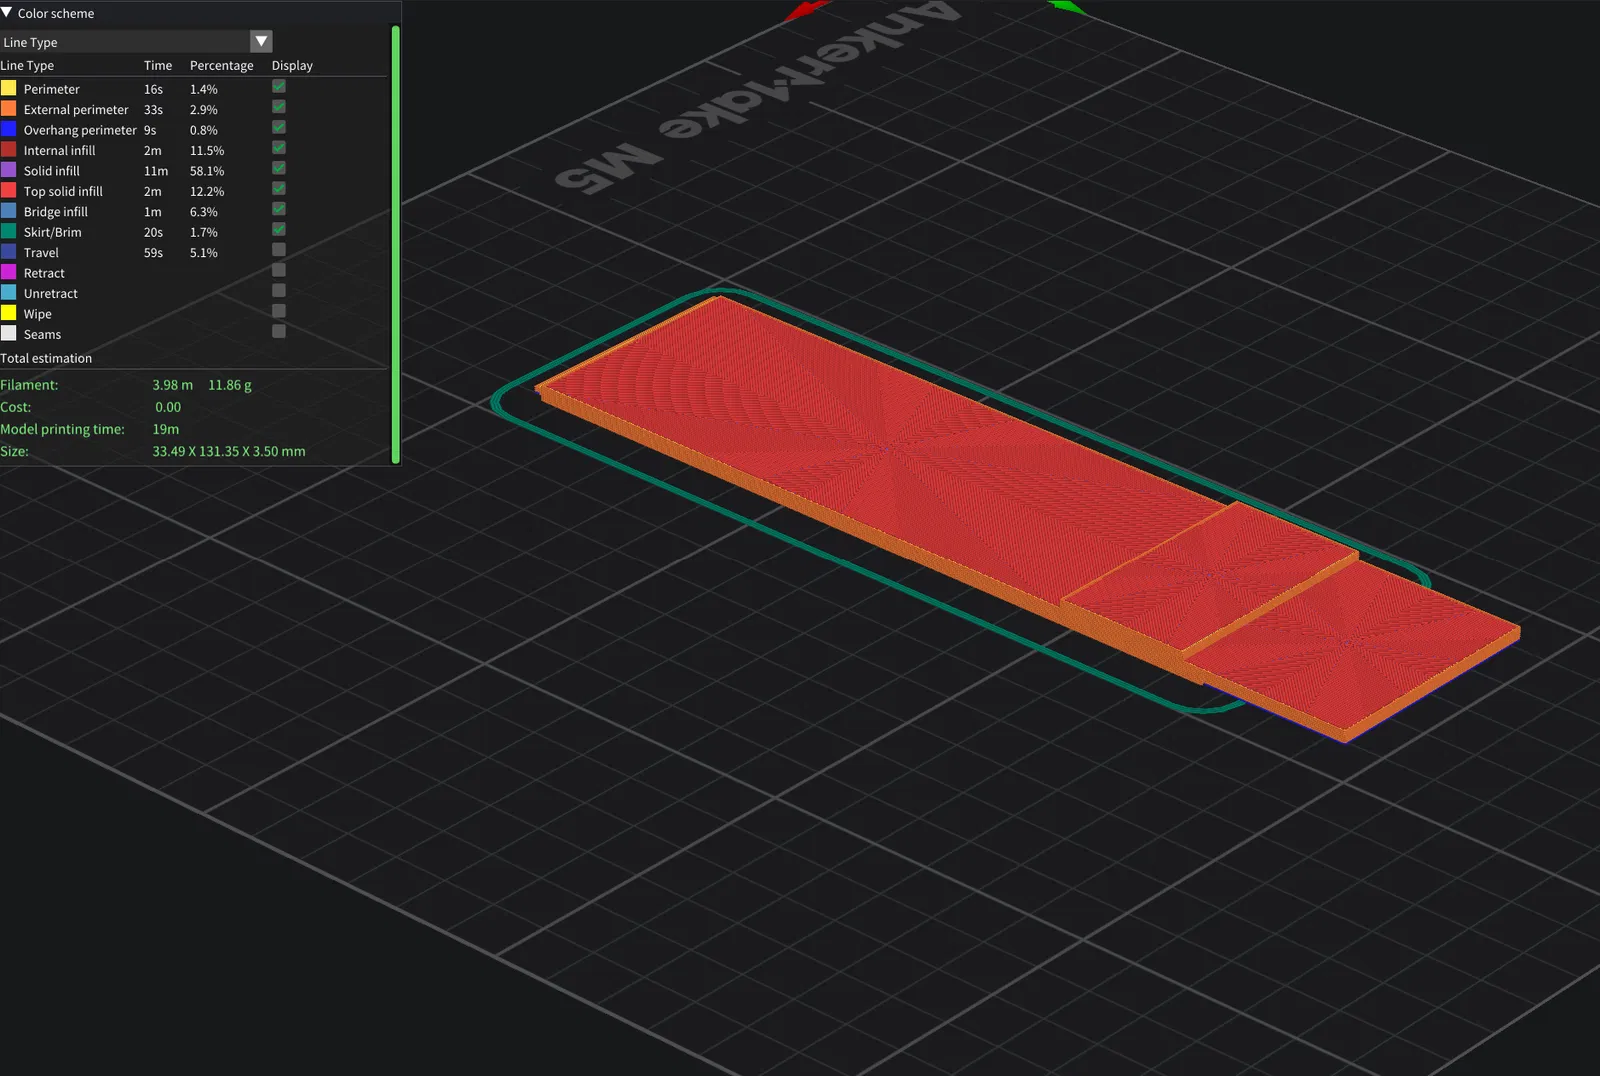
Task: Select the "Unretract" label
Action: tap(51, 294)
